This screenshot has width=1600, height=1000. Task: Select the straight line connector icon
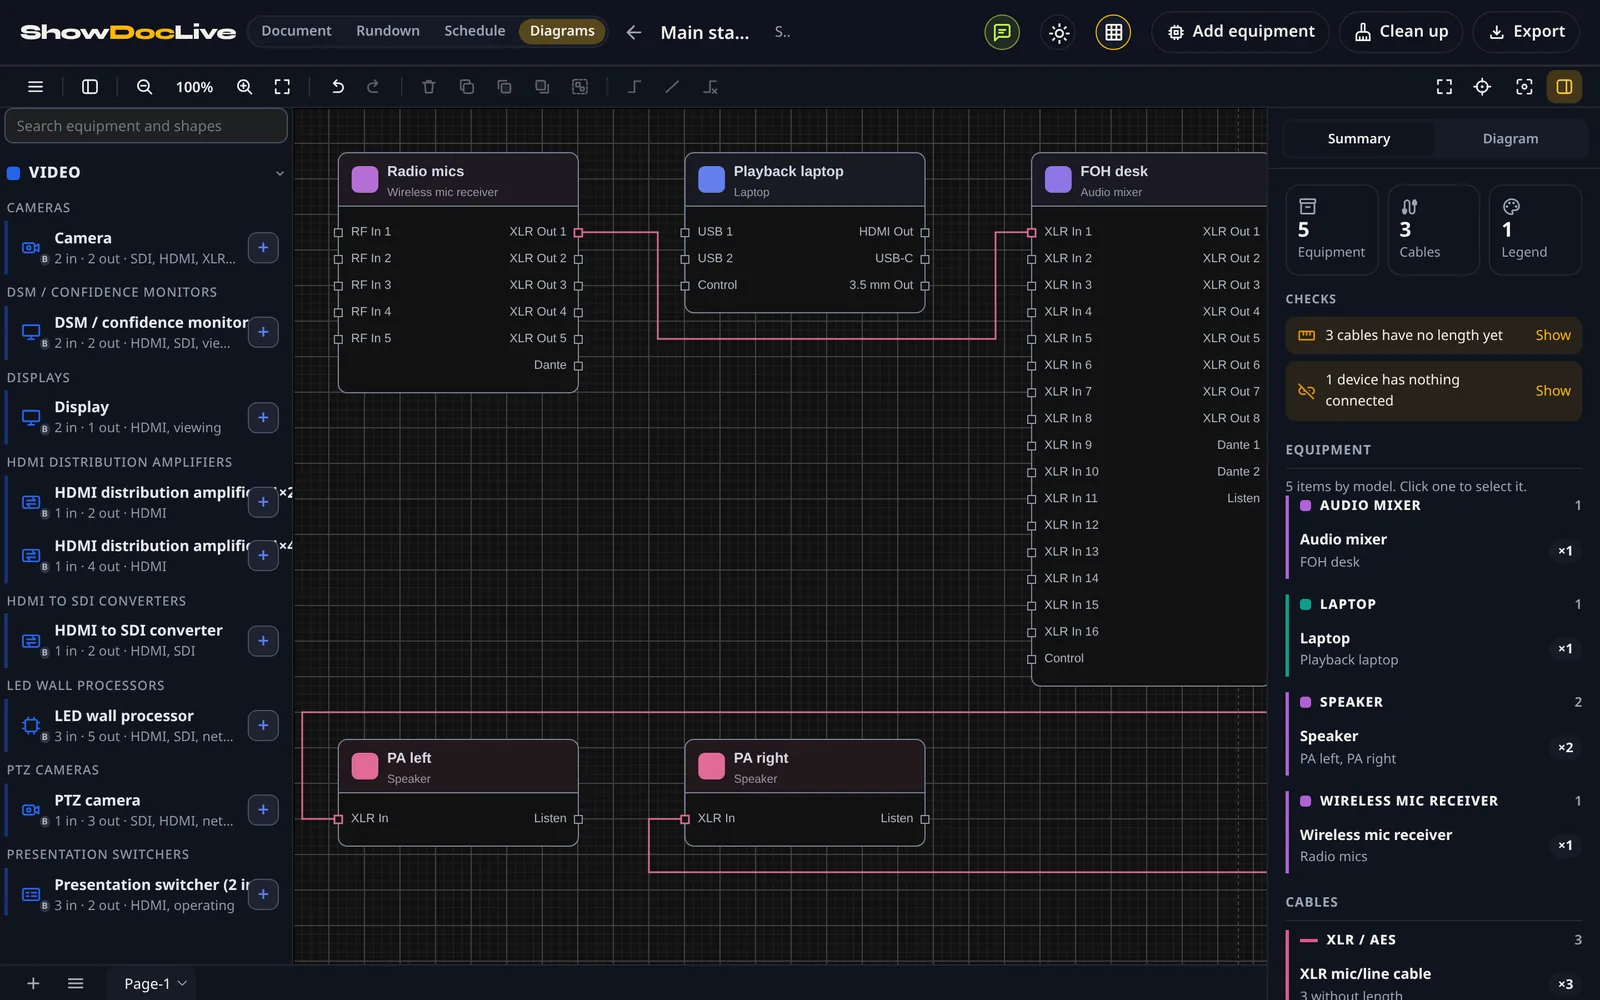(x=672, y=87)
